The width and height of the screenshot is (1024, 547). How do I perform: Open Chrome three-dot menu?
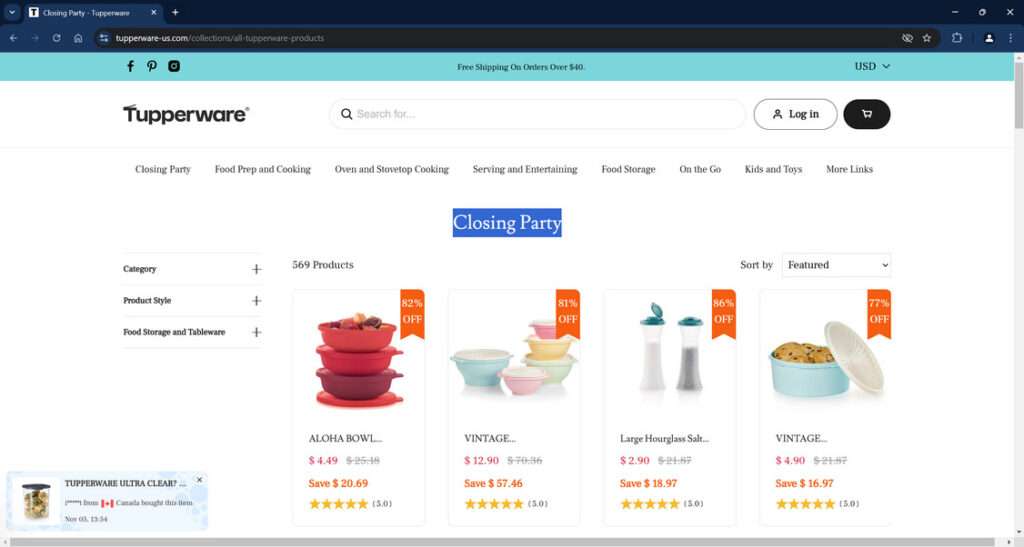tap(1010, 38)
